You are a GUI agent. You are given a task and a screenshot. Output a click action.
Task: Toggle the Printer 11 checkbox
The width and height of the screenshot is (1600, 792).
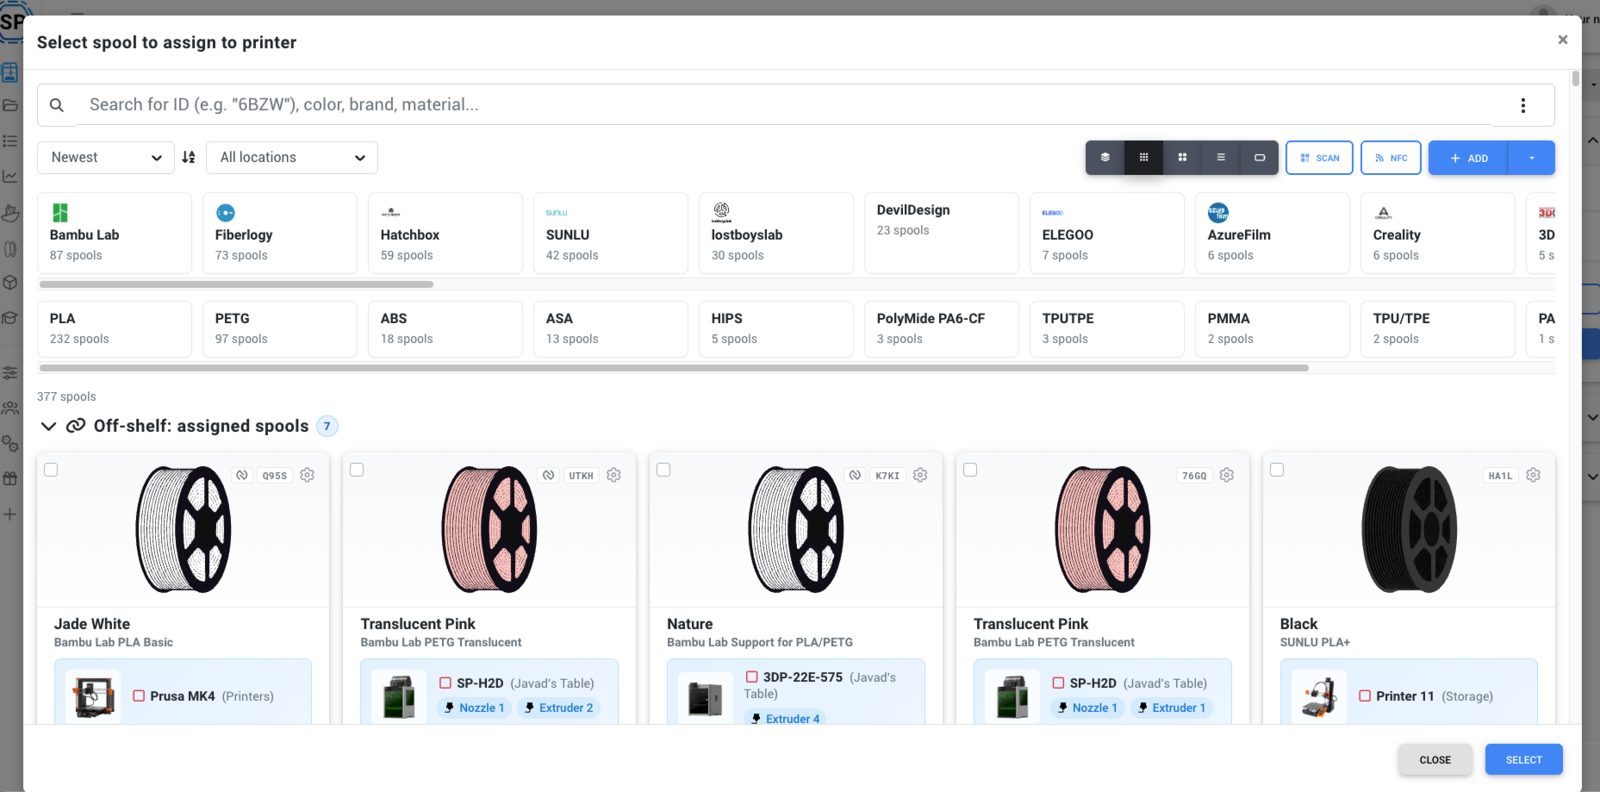point(1365,696)
